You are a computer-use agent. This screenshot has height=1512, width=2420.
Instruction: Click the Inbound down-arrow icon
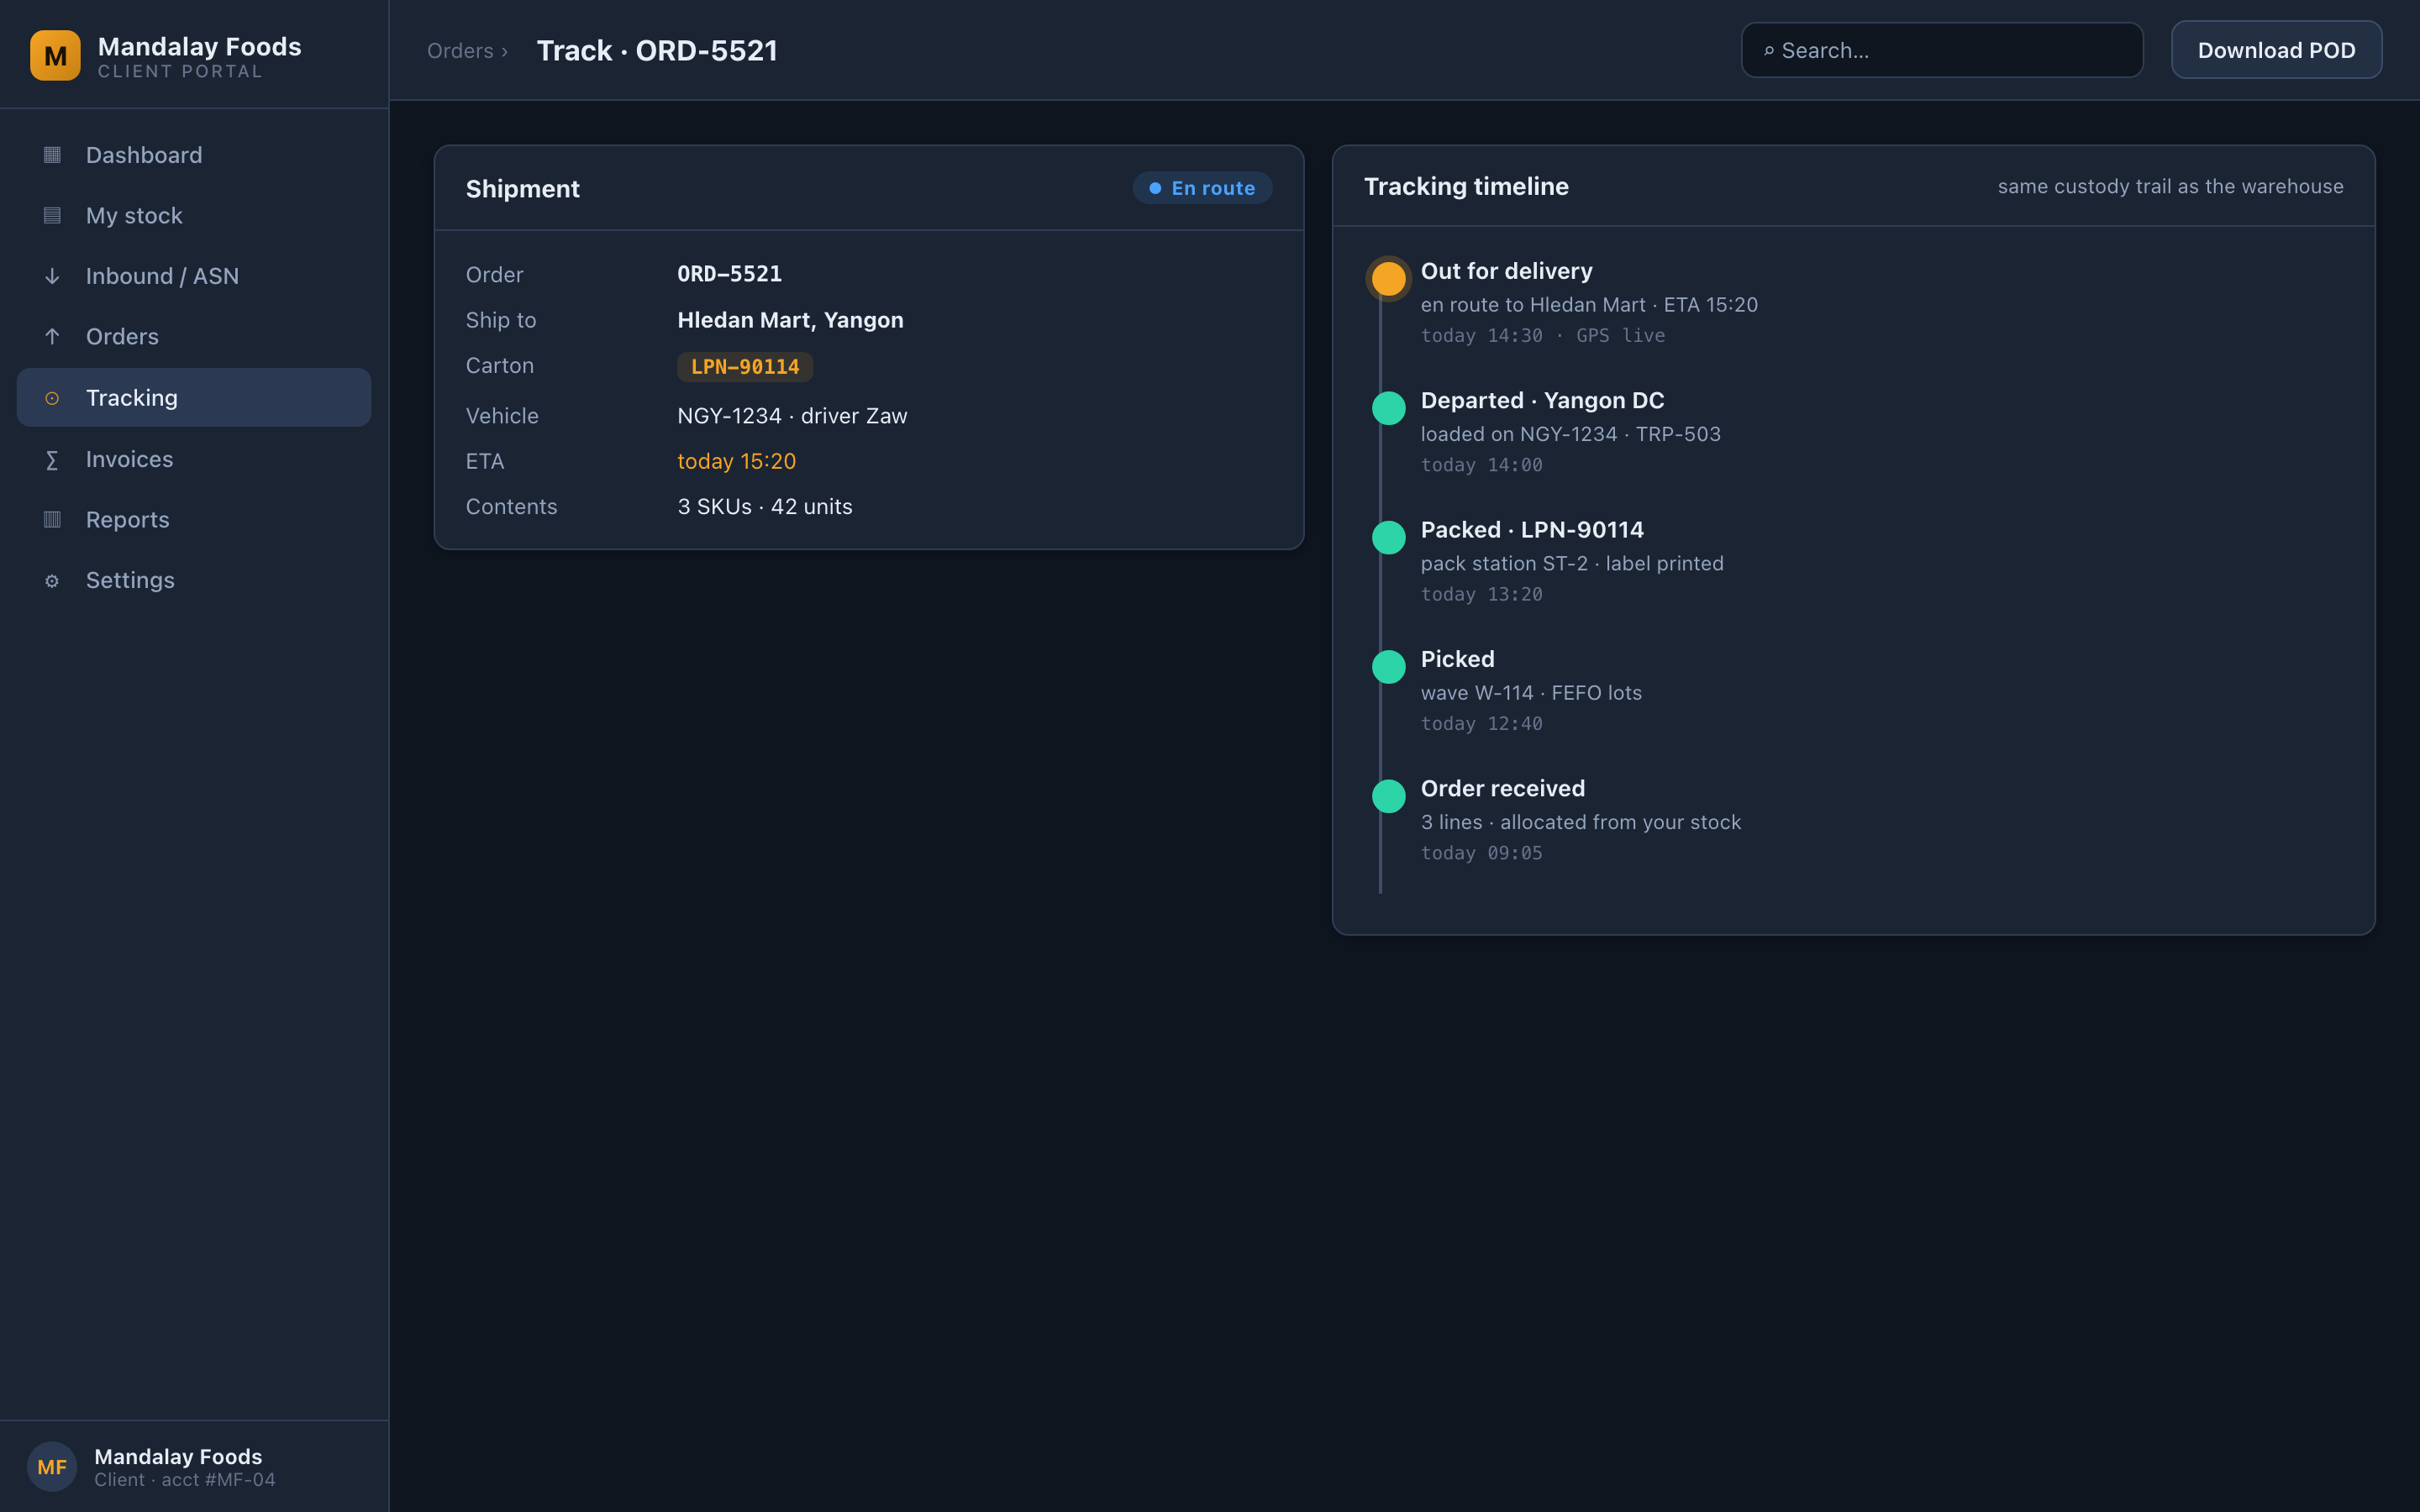(52, 276)
